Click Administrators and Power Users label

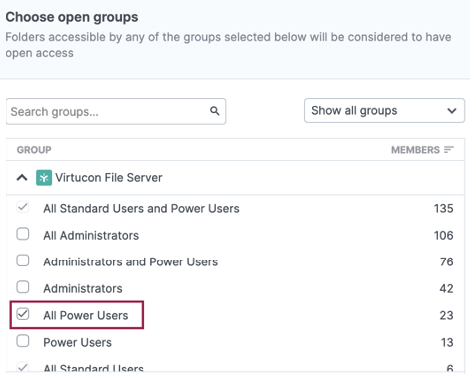point(130,262)
